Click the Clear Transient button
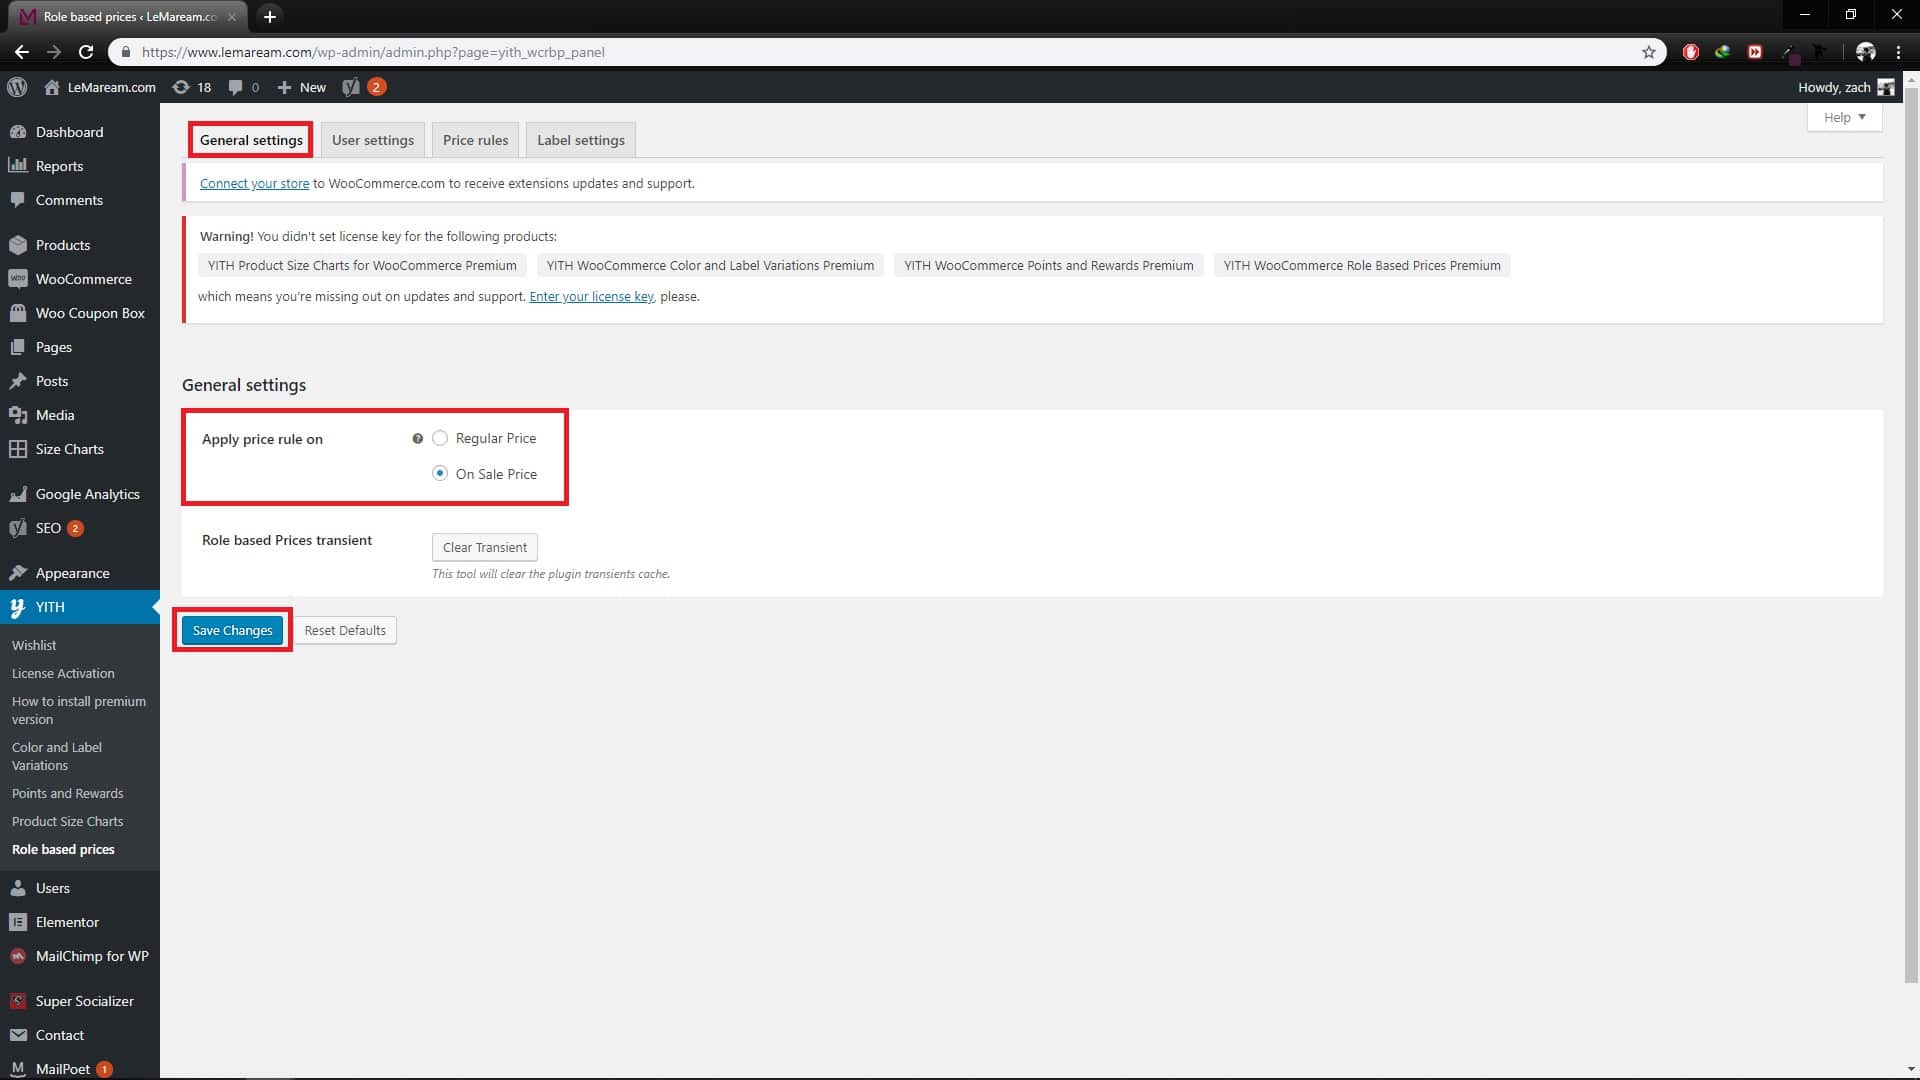 click(485, 547)
